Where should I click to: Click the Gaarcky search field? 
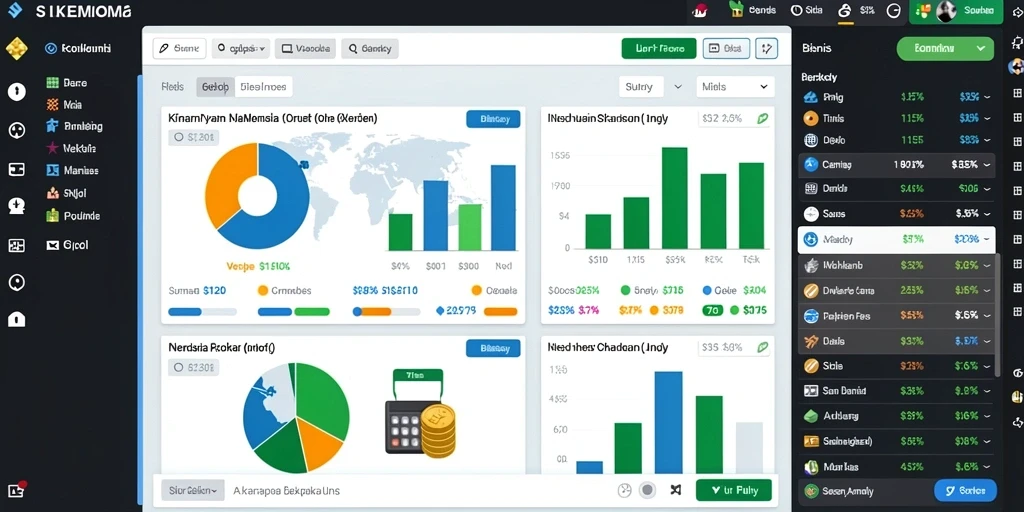pyautogui.click(x=370, y=48)
